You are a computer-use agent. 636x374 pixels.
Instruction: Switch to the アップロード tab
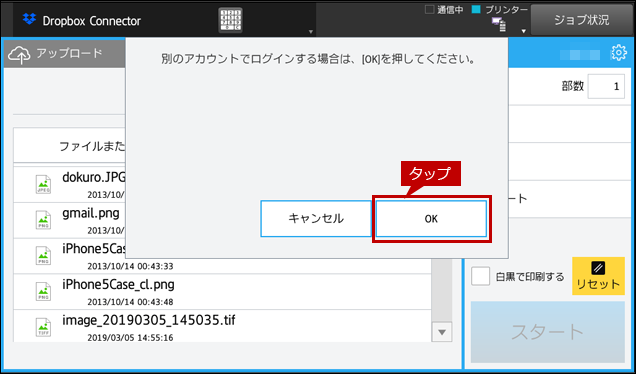[65, 54]
